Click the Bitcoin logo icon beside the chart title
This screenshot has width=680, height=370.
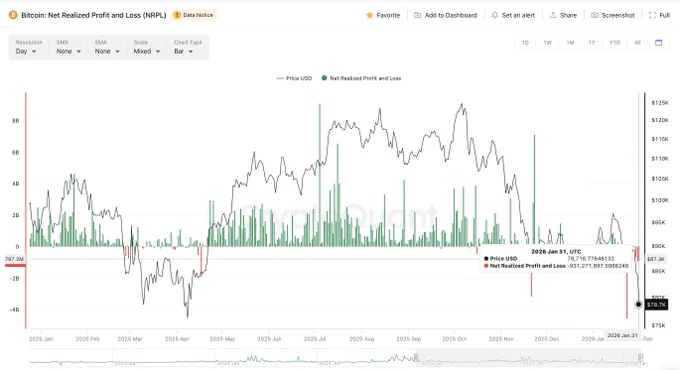click(x=13, y=15)
